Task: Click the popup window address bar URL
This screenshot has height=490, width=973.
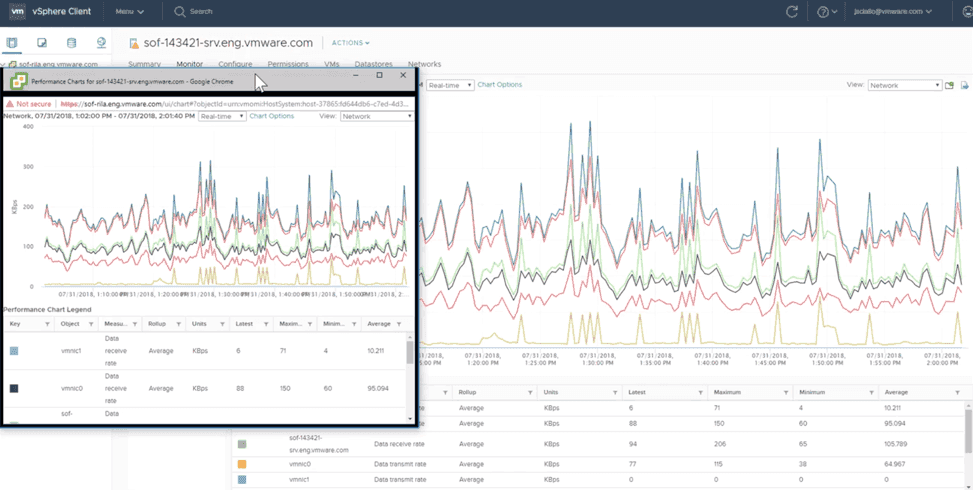Action: click(235, 103)
